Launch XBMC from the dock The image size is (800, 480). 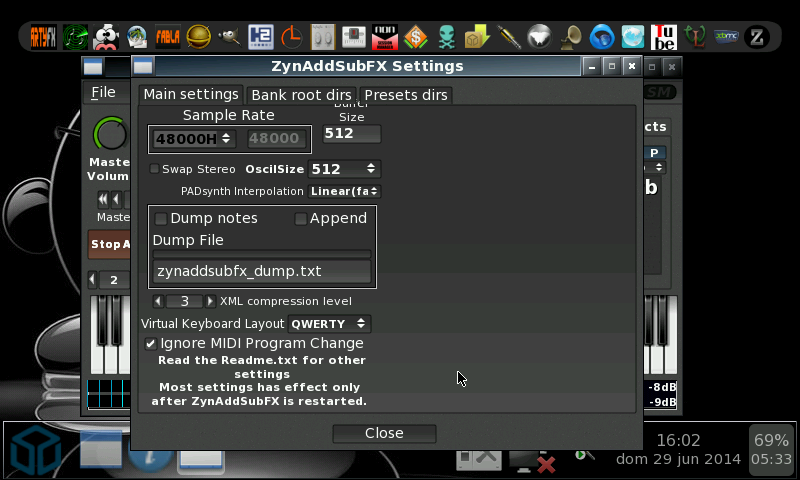[726, 37]
